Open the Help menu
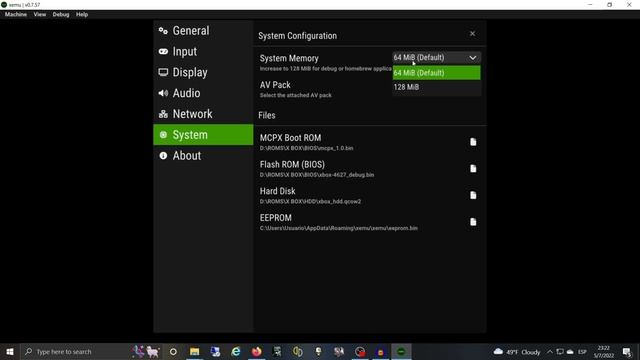 pyautogui.click(x=82, y=14)
